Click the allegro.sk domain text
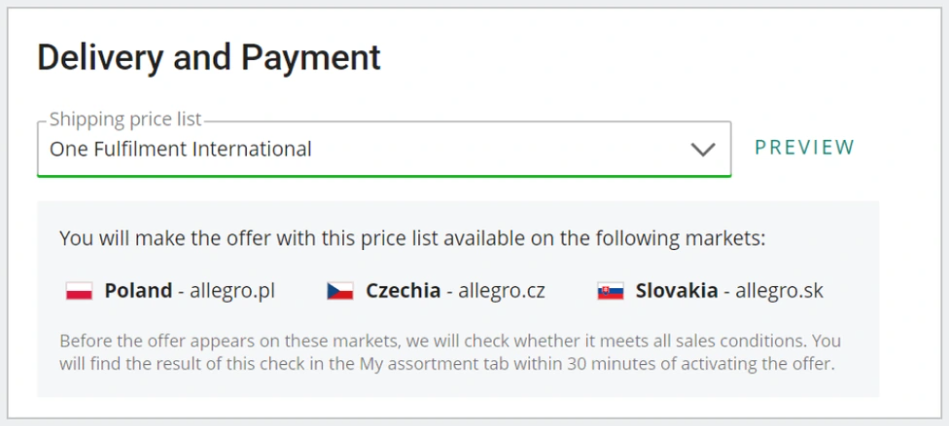The image size is (949, 426). (x=780, y=291)
